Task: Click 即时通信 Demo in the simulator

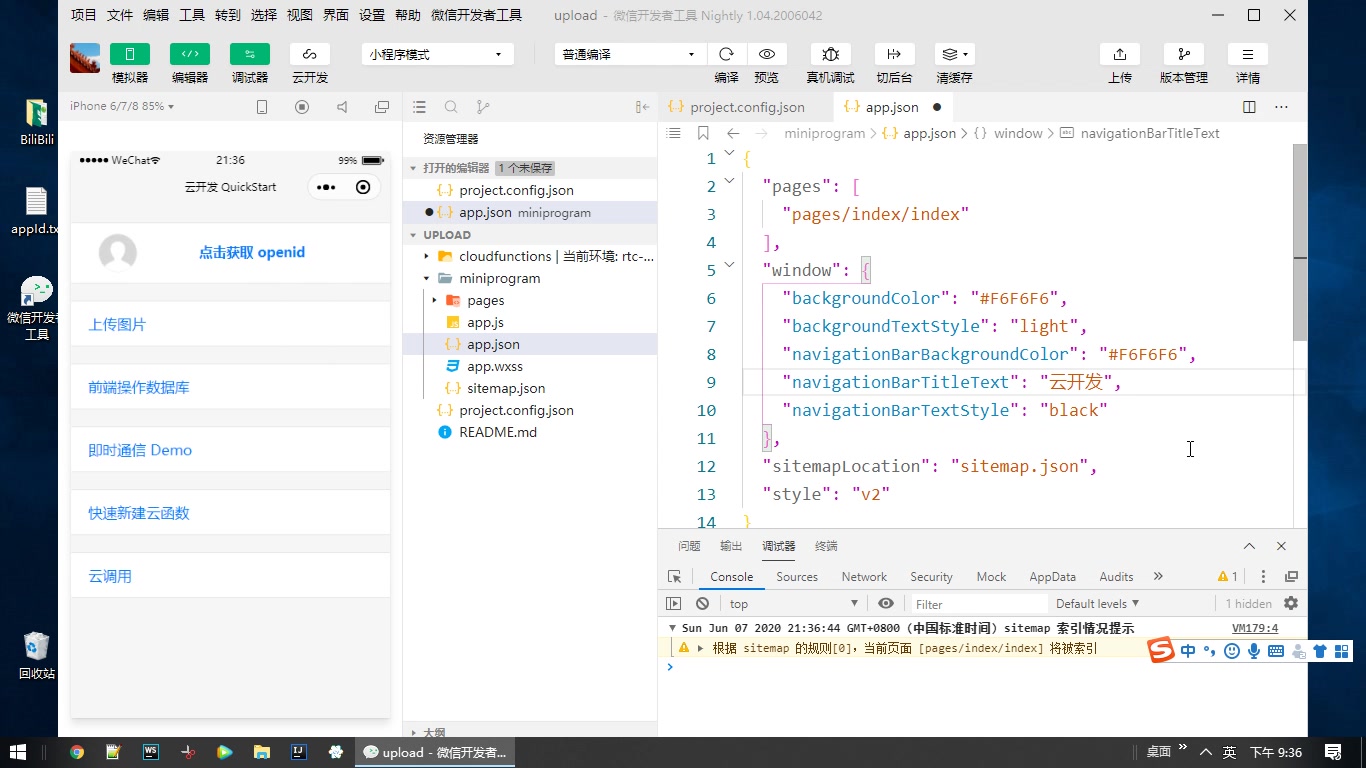Action: coord(140,450)
